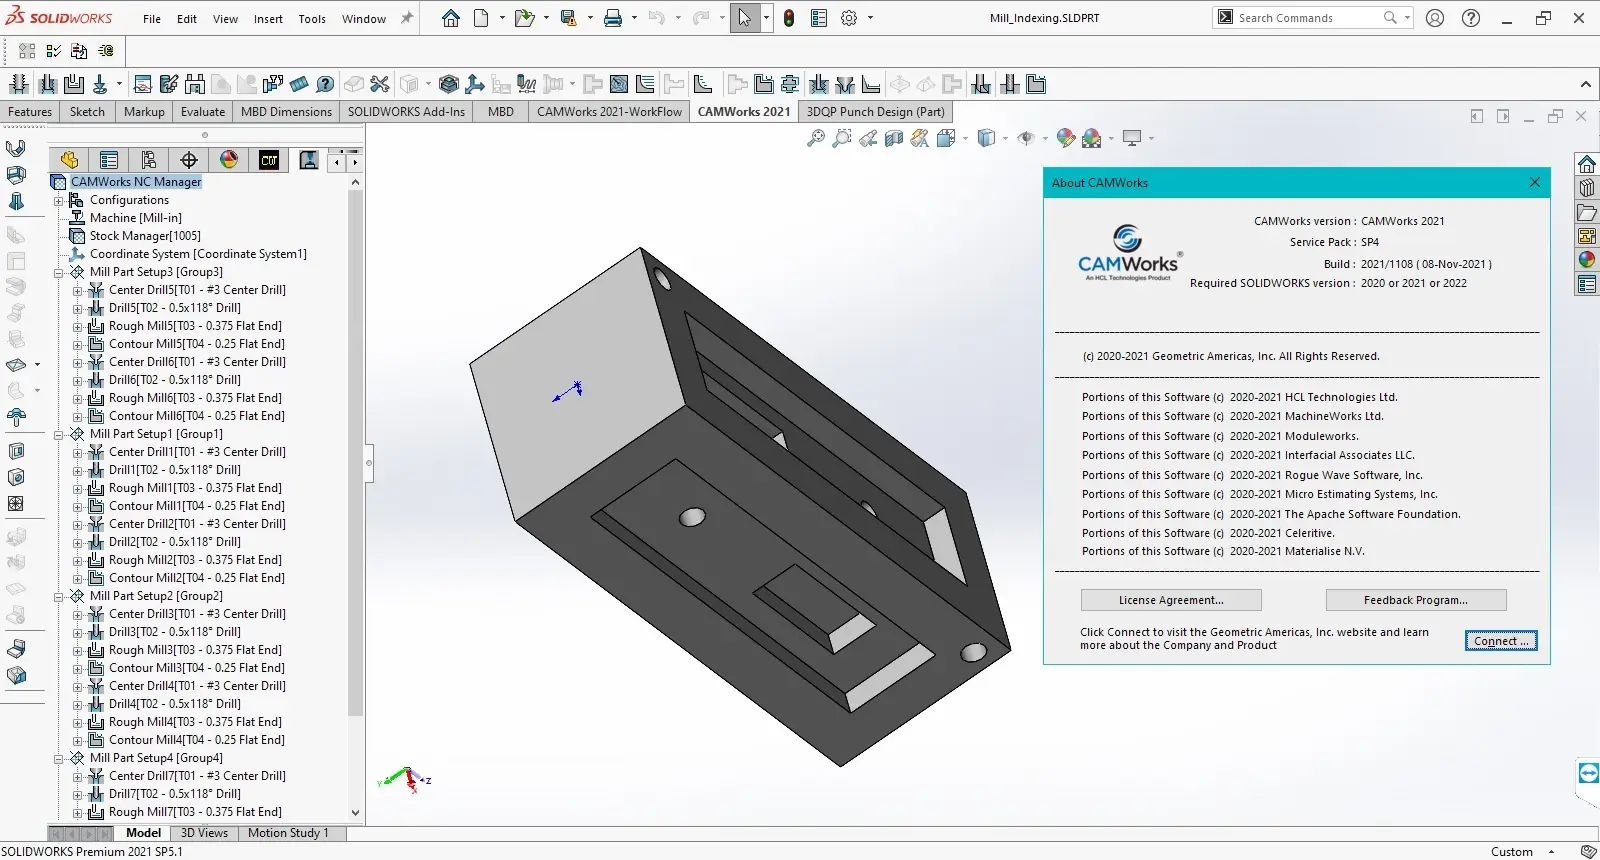Open the dropdown arrow beside Options gear
The image size is (1600, 860).
[870, 18]
